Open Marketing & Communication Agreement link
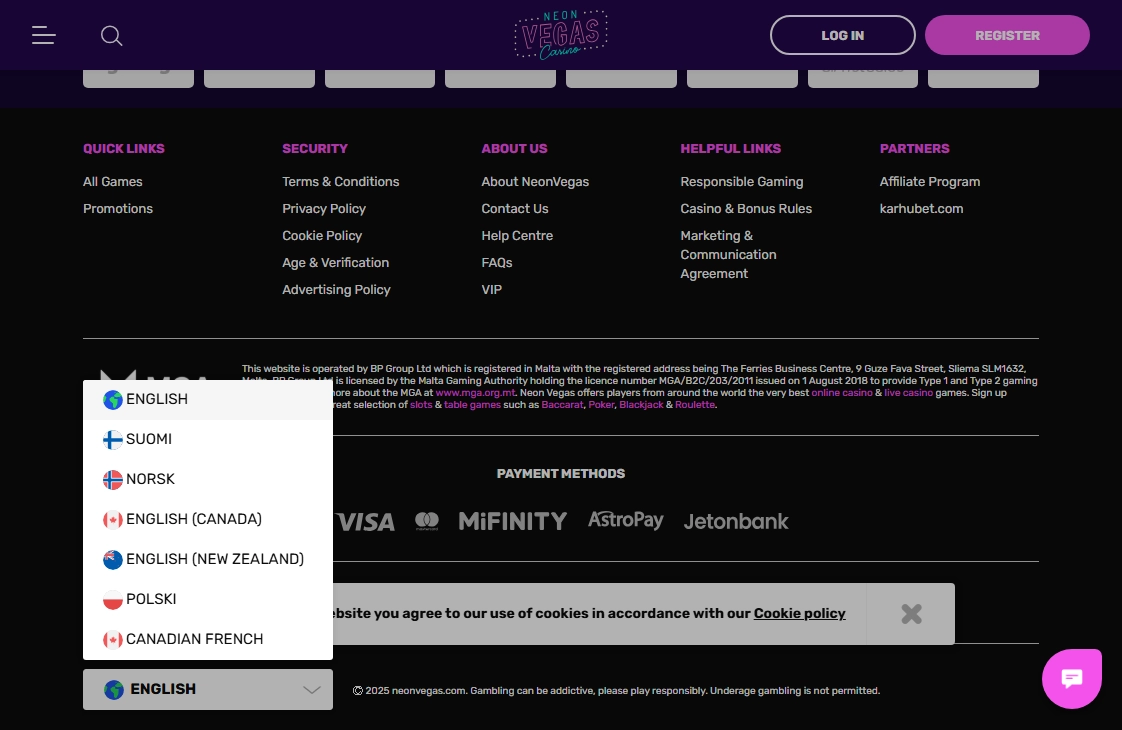1122x730 pixels. (728, 255)
